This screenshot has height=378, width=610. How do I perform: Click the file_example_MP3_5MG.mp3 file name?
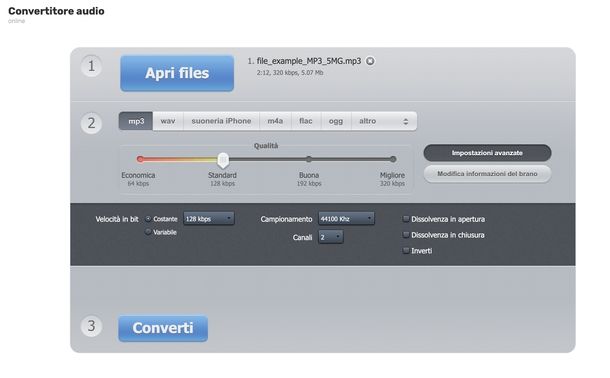[309, 61]
